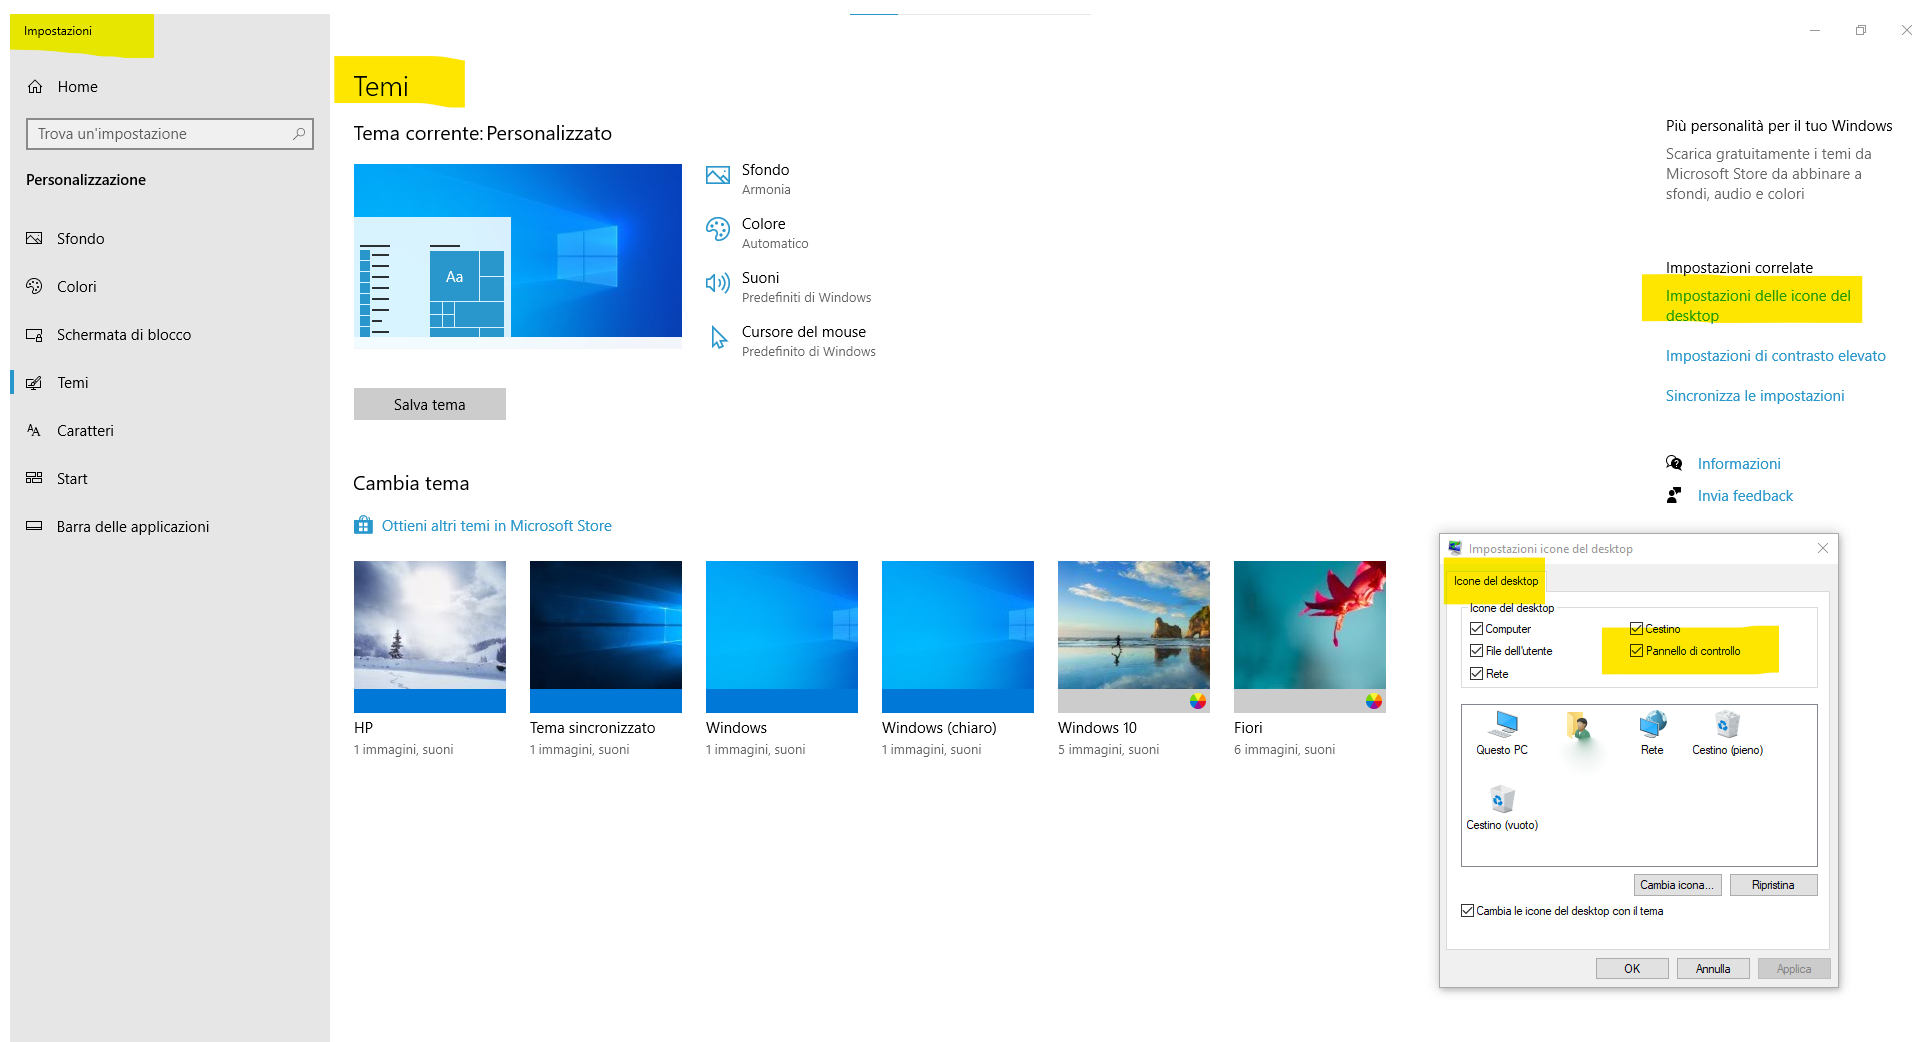Minimize the Impostazioni window
Viewport: 1929px width, 1042px height.
point(1815,31)
